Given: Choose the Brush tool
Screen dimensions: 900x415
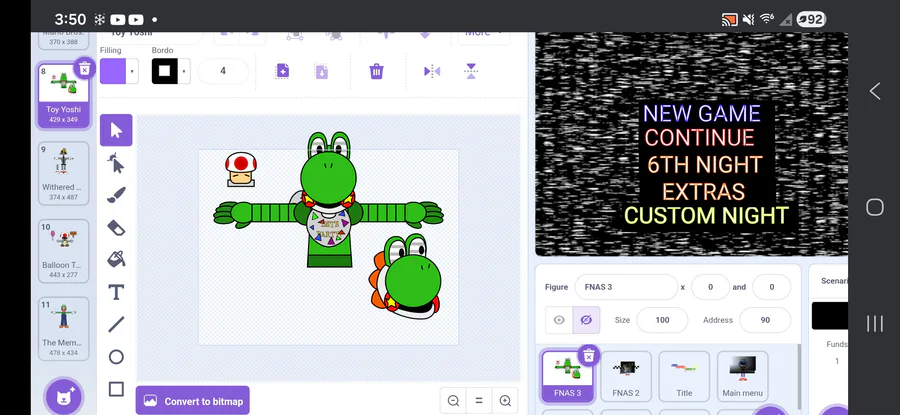Looking at the screenshot, I should click(x=116, y=195).
